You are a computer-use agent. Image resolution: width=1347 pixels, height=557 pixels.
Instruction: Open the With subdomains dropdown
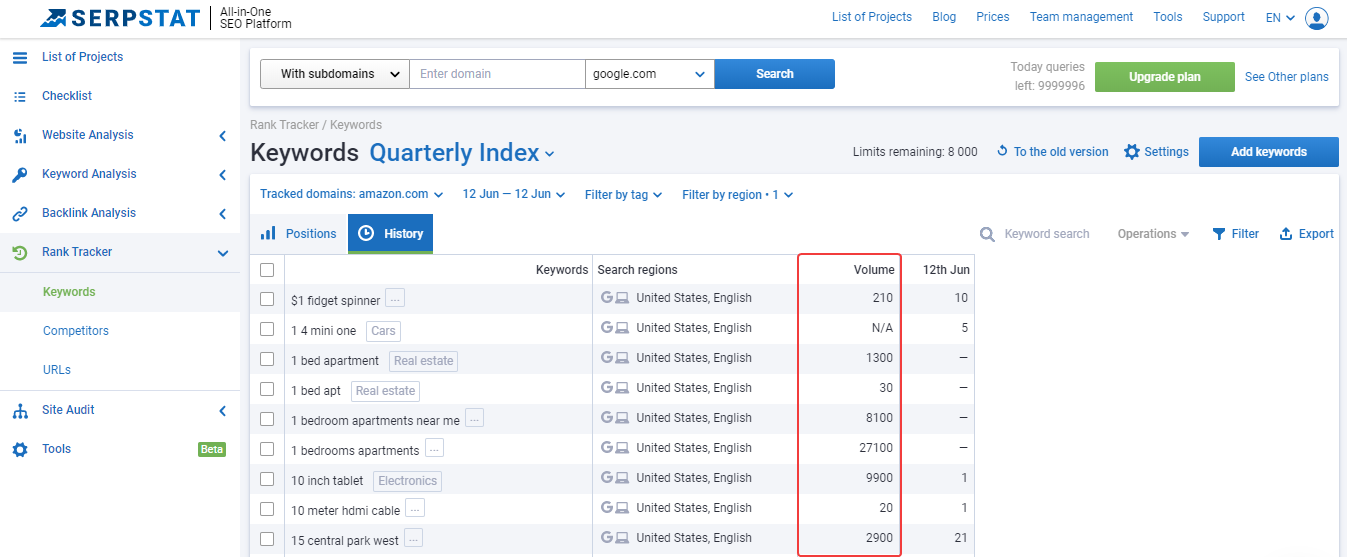click(335, 74)
